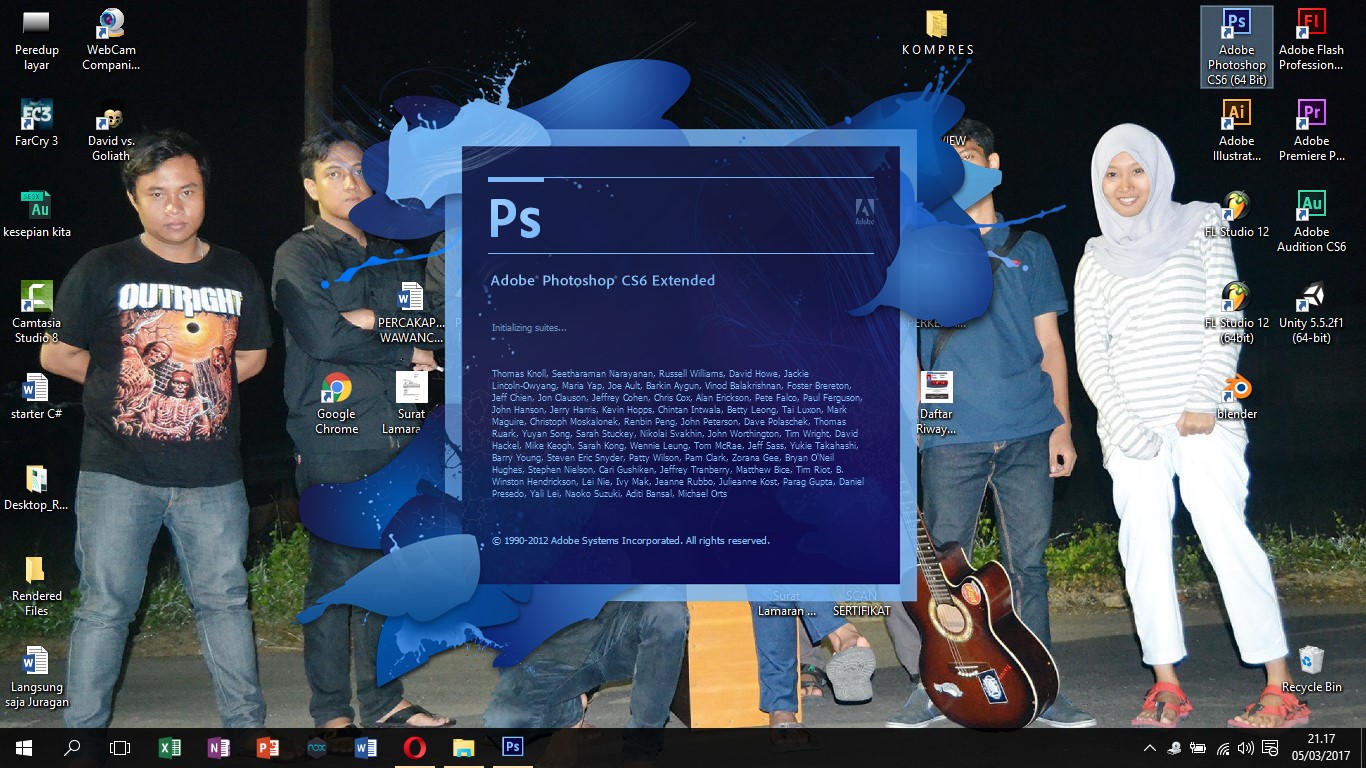This screenshot has height=768, width=1366.
Task: Select the Adobe Illustrator desktop shortcut
Action: pos(1236,131)
